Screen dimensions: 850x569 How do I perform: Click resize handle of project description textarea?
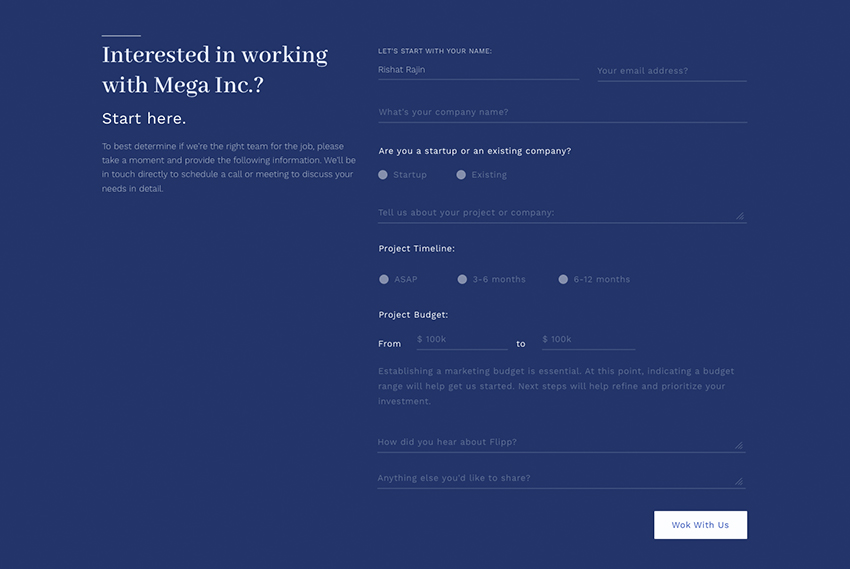coord(739,215)
